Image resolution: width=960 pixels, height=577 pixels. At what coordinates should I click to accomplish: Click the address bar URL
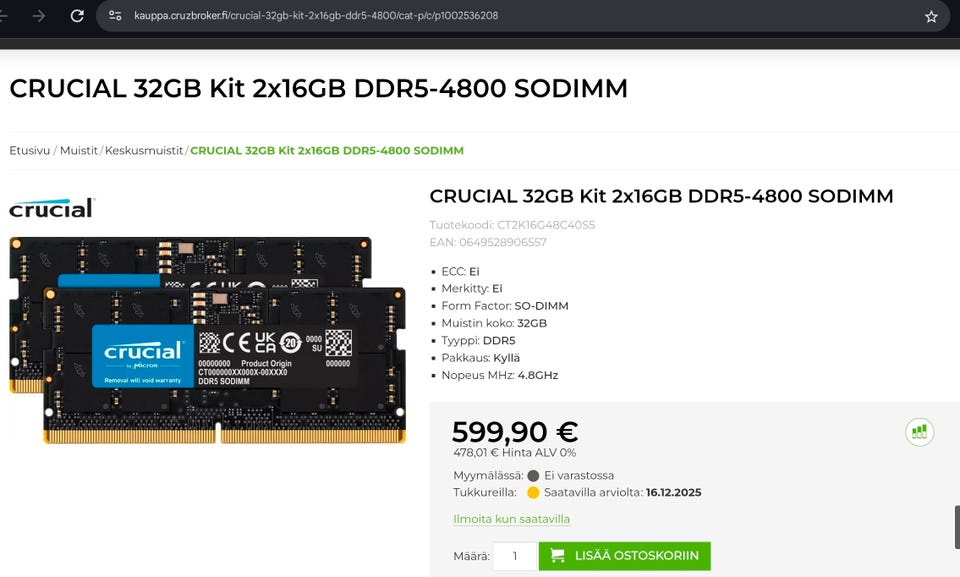pyautogui.click(x=316, y=16)
